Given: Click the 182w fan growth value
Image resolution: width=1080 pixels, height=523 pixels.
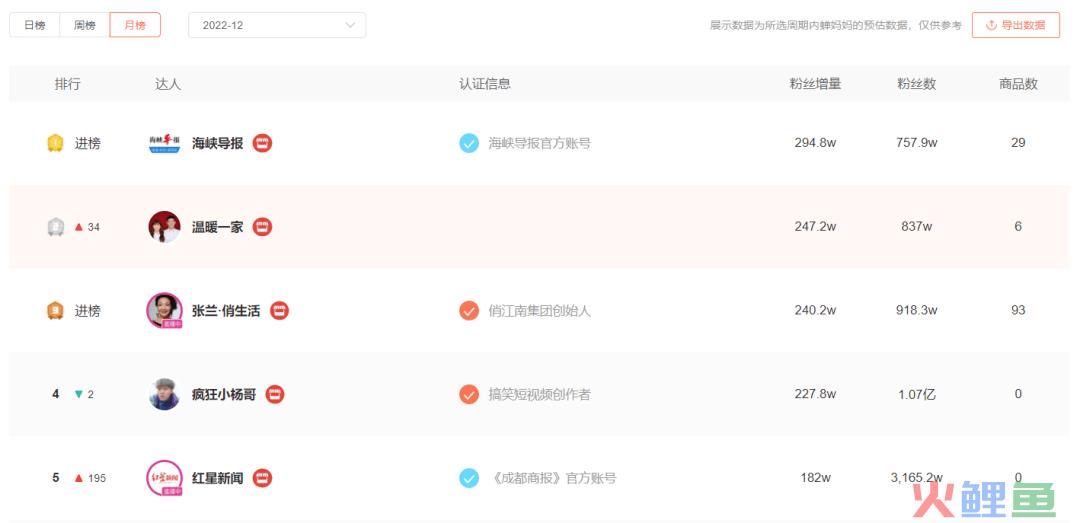Looking at the screenshot, I should click(x=816, y=477).
